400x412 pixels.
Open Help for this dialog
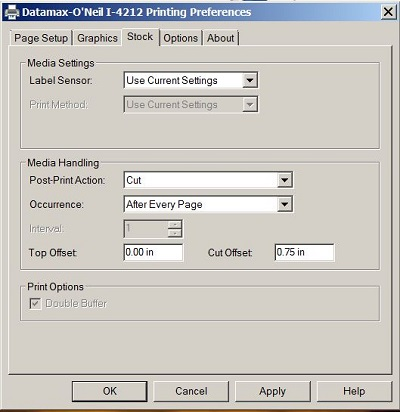point(354,391)
